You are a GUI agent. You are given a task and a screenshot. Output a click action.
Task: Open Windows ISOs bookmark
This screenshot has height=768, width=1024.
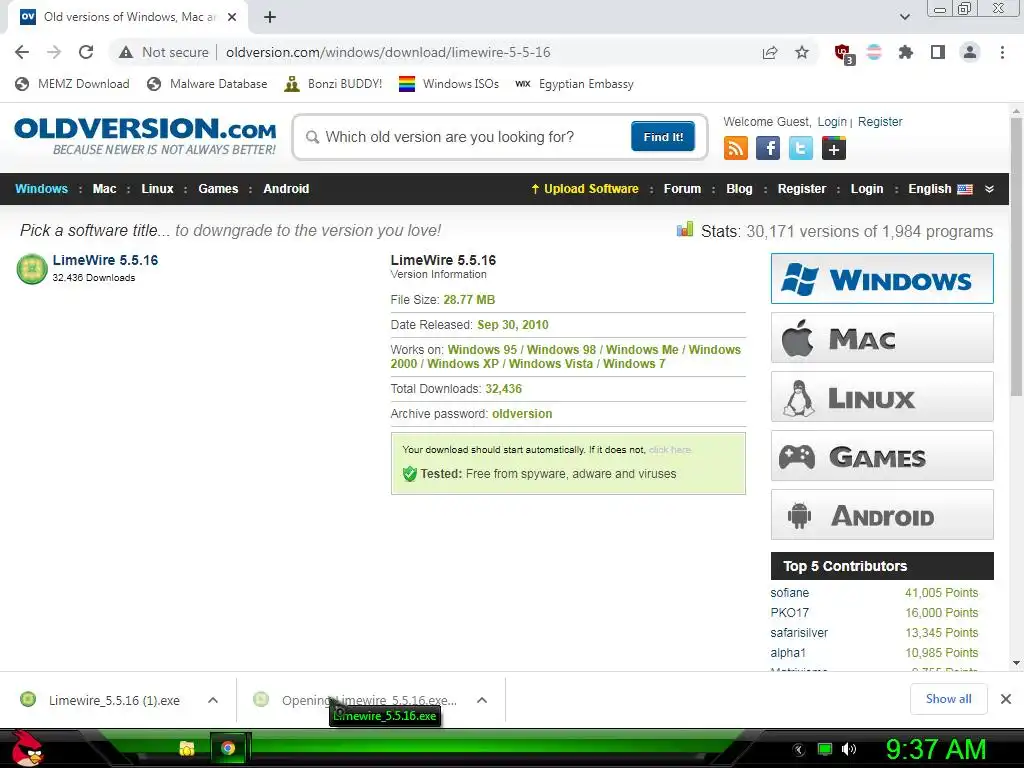449,84
